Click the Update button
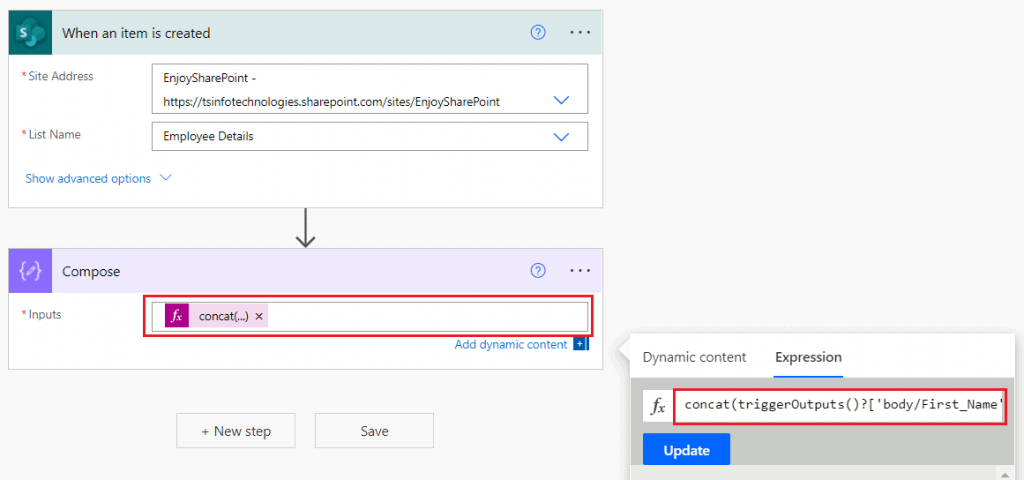The image size is (1024, 480). click(686, 450)
